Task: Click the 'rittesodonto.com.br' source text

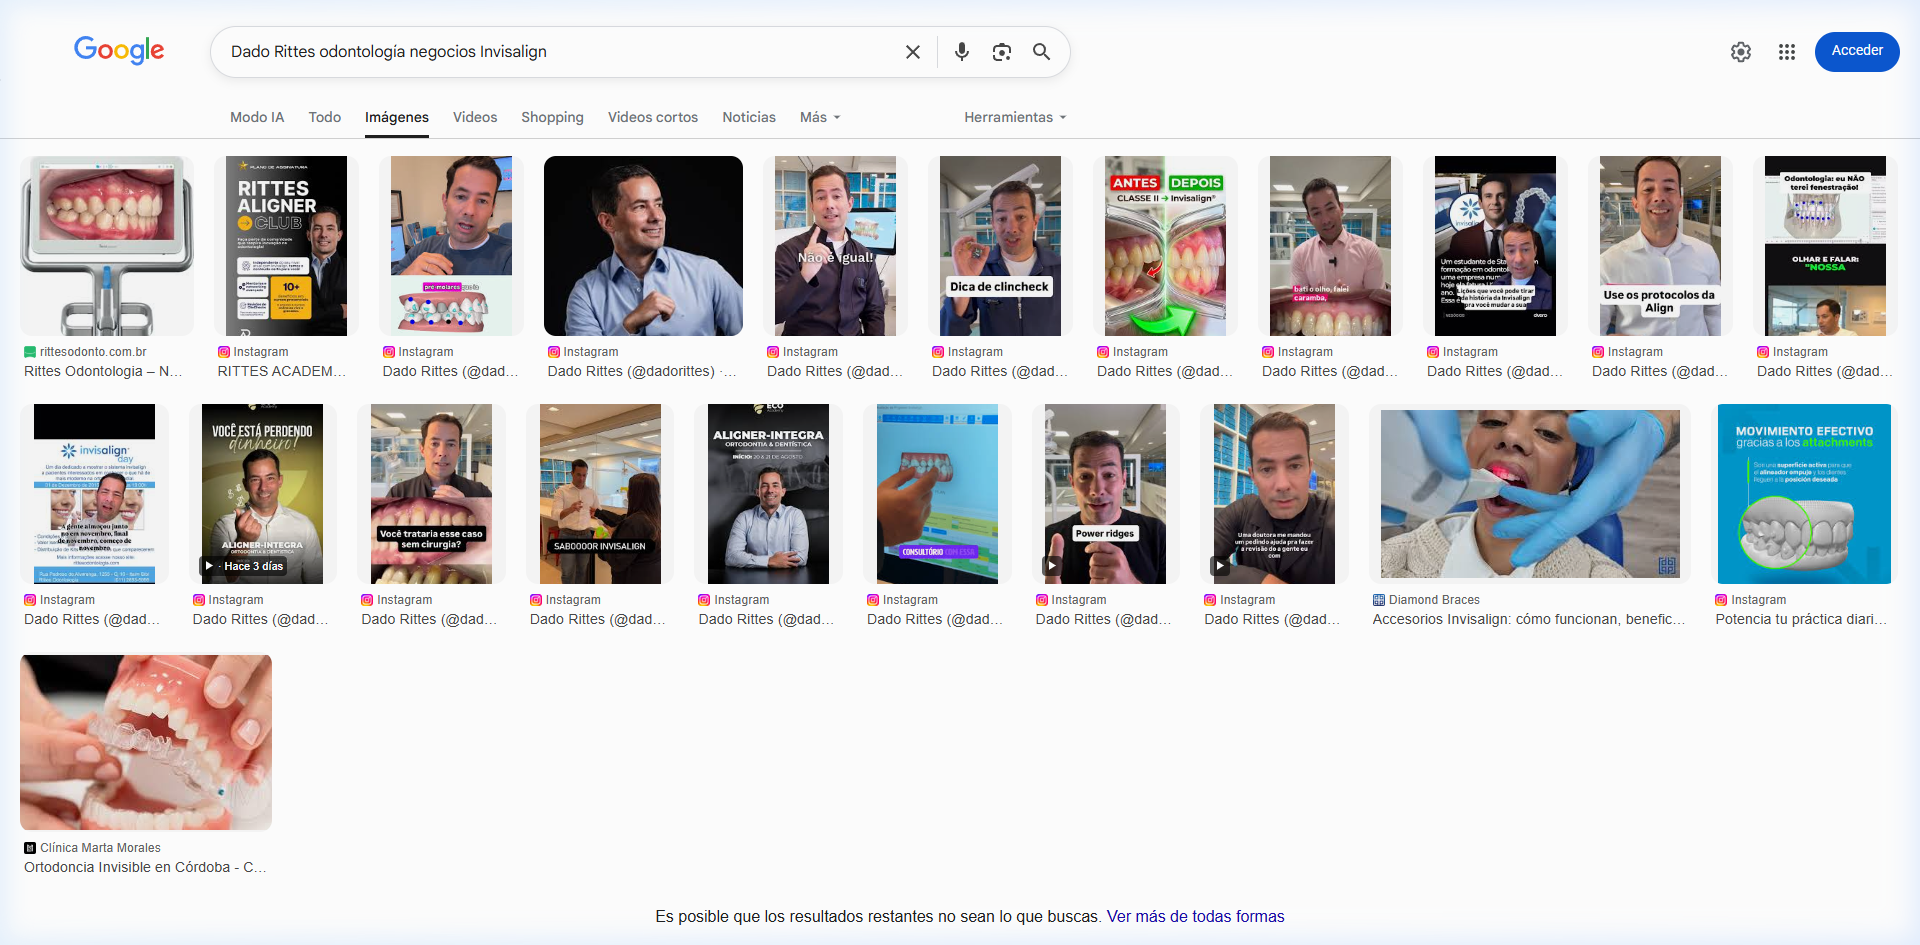Action: (93, 352)
